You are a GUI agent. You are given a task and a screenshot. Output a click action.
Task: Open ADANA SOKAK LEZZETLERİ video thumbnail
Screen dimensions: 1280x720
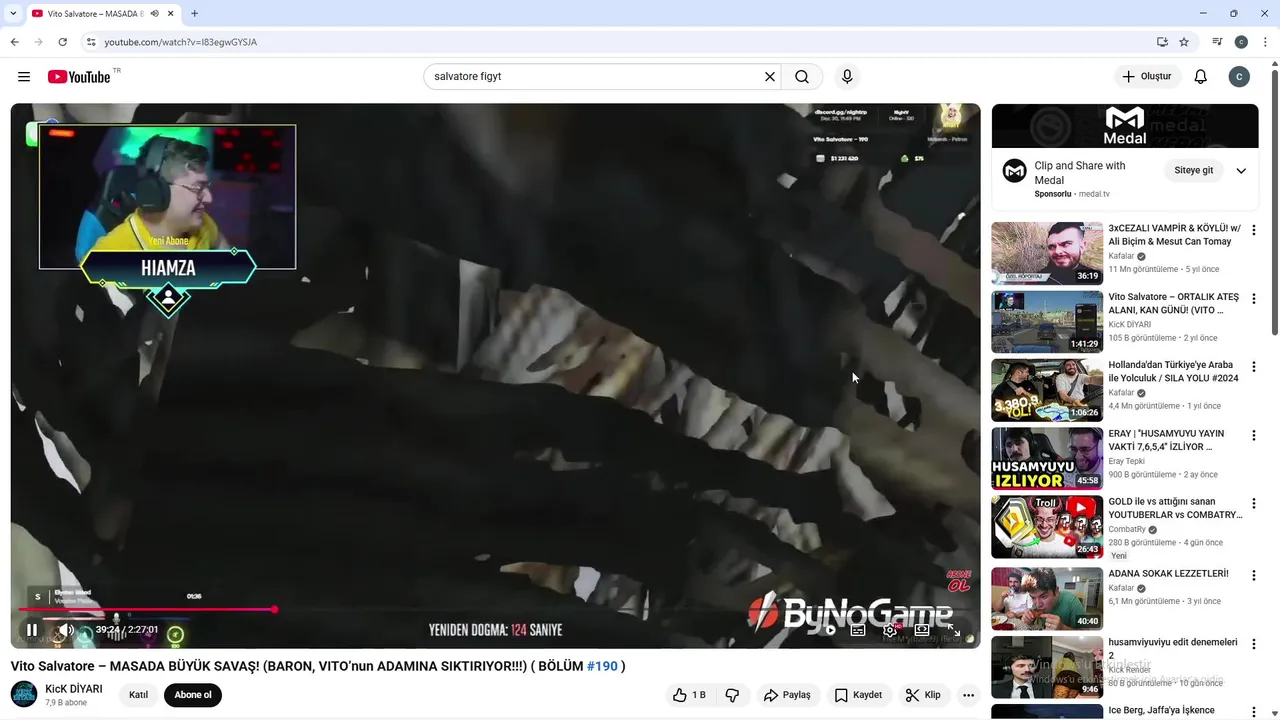[x=1047, y=599]
